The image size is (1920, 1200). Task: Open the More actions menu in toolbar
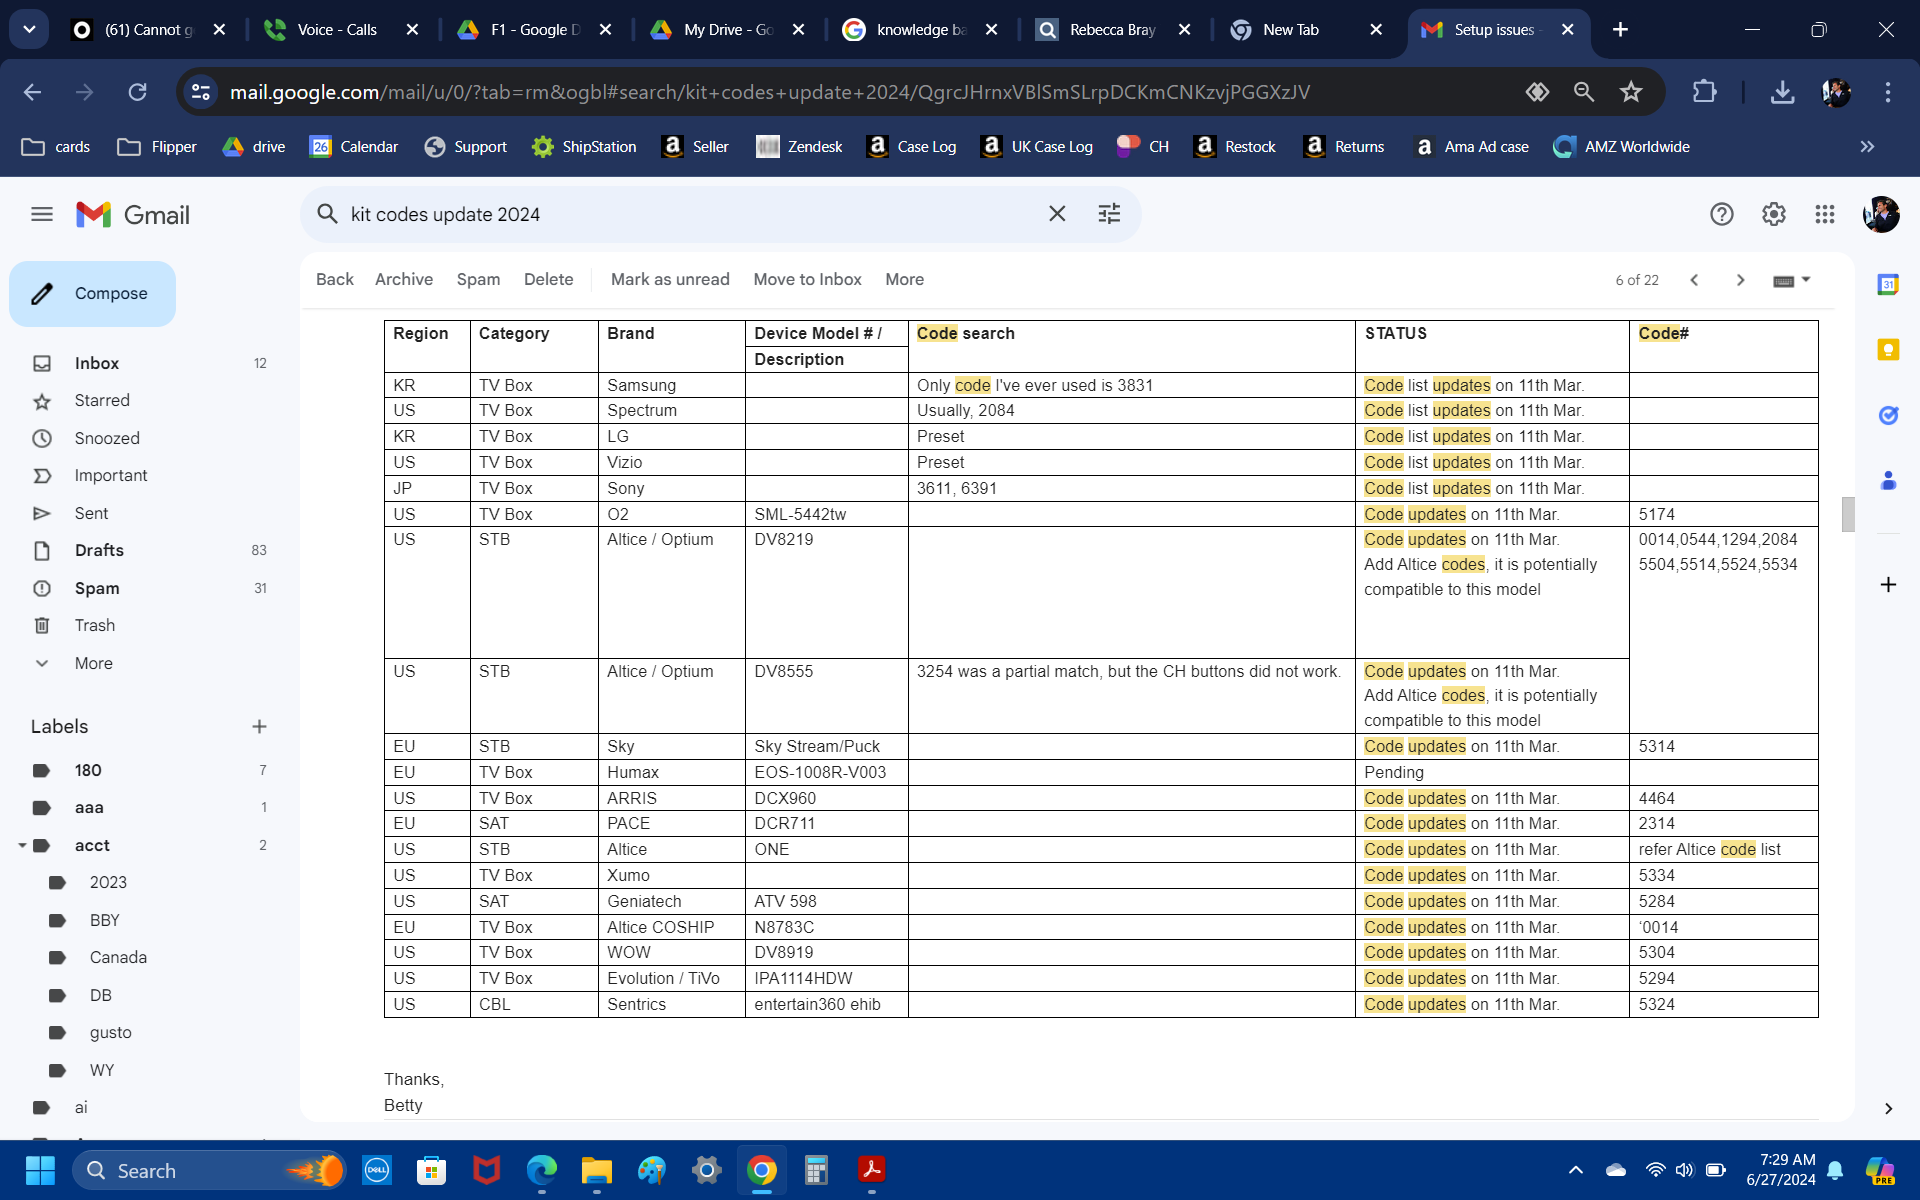(904, 280)
